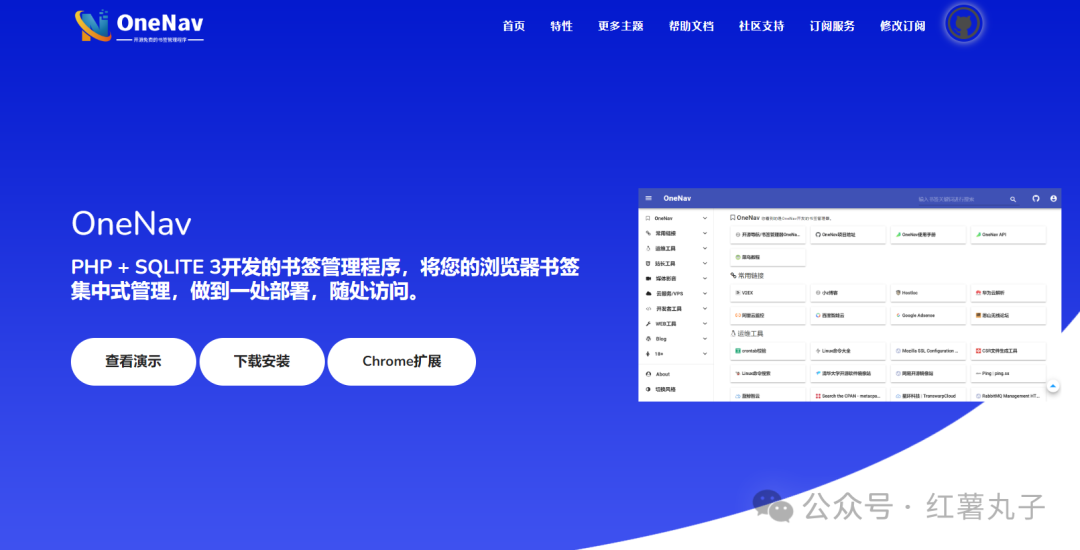Click the user account icon in the preview toolbar

coord(1053,198)
